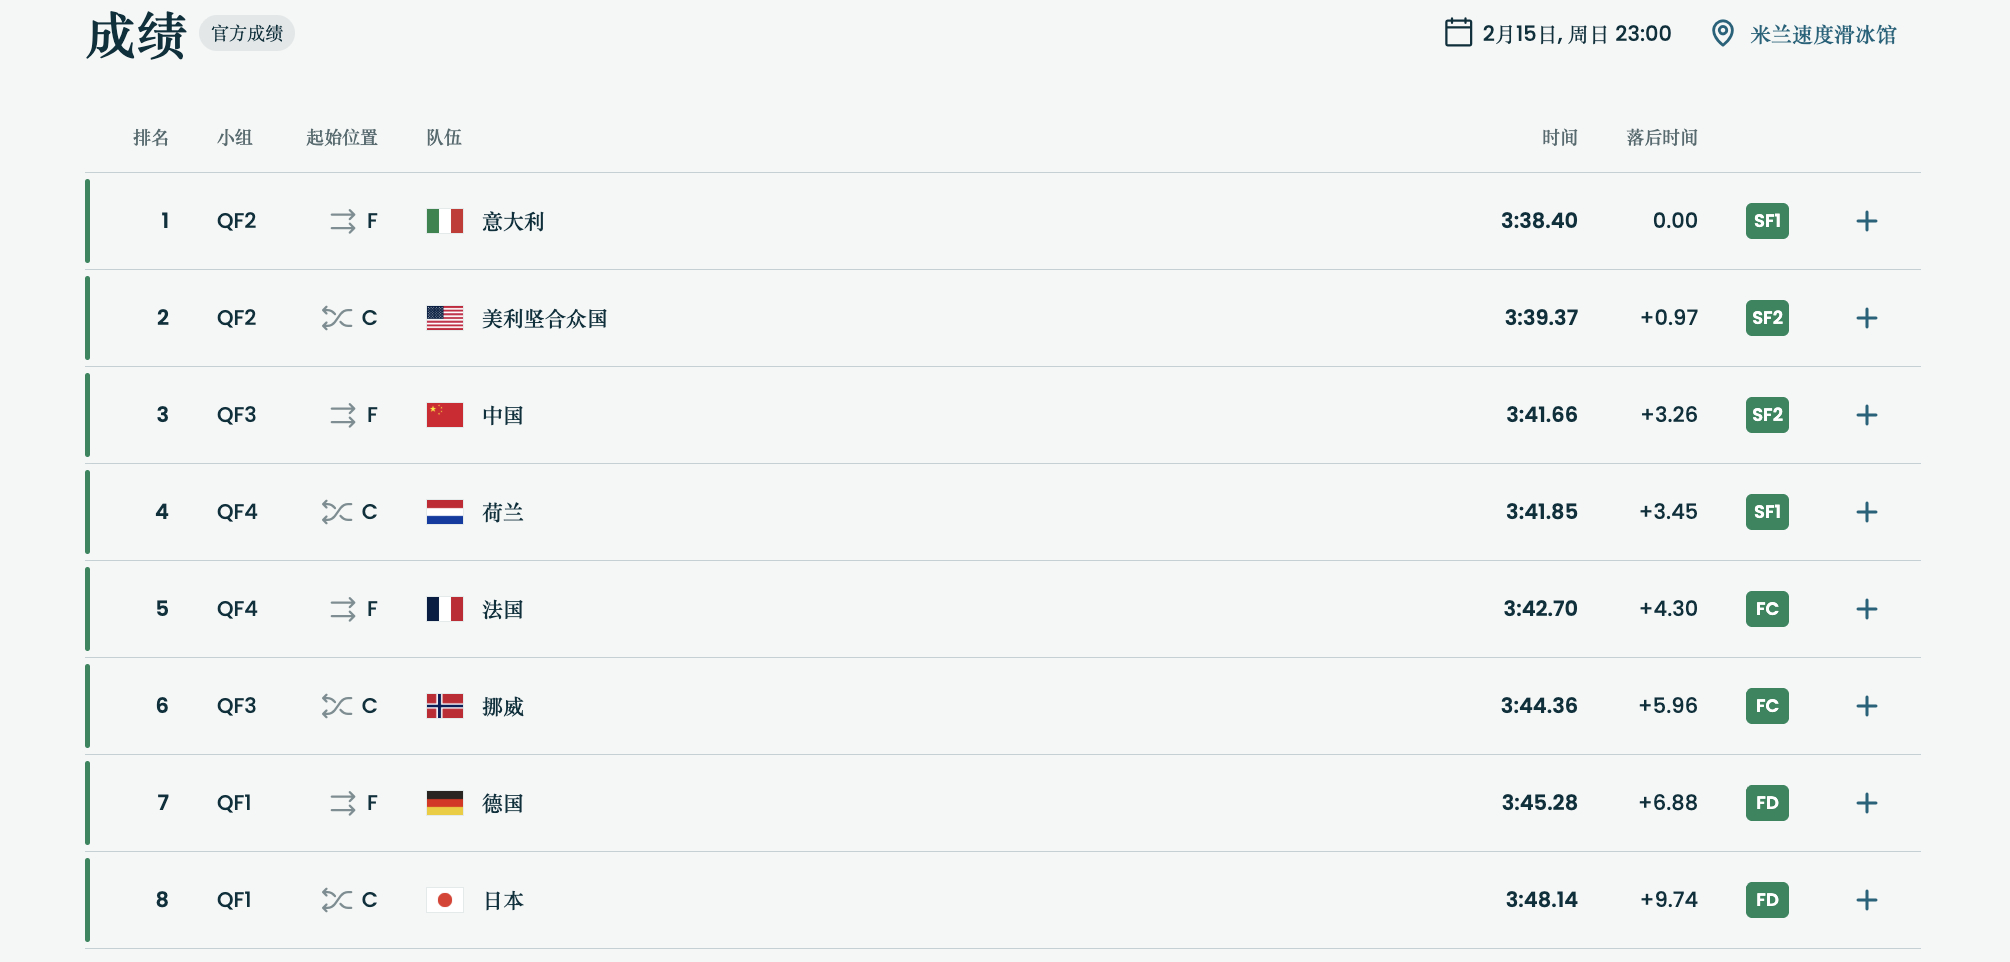Click the FC badge in France's row

pyautogui.click(x=1767, y=609)
